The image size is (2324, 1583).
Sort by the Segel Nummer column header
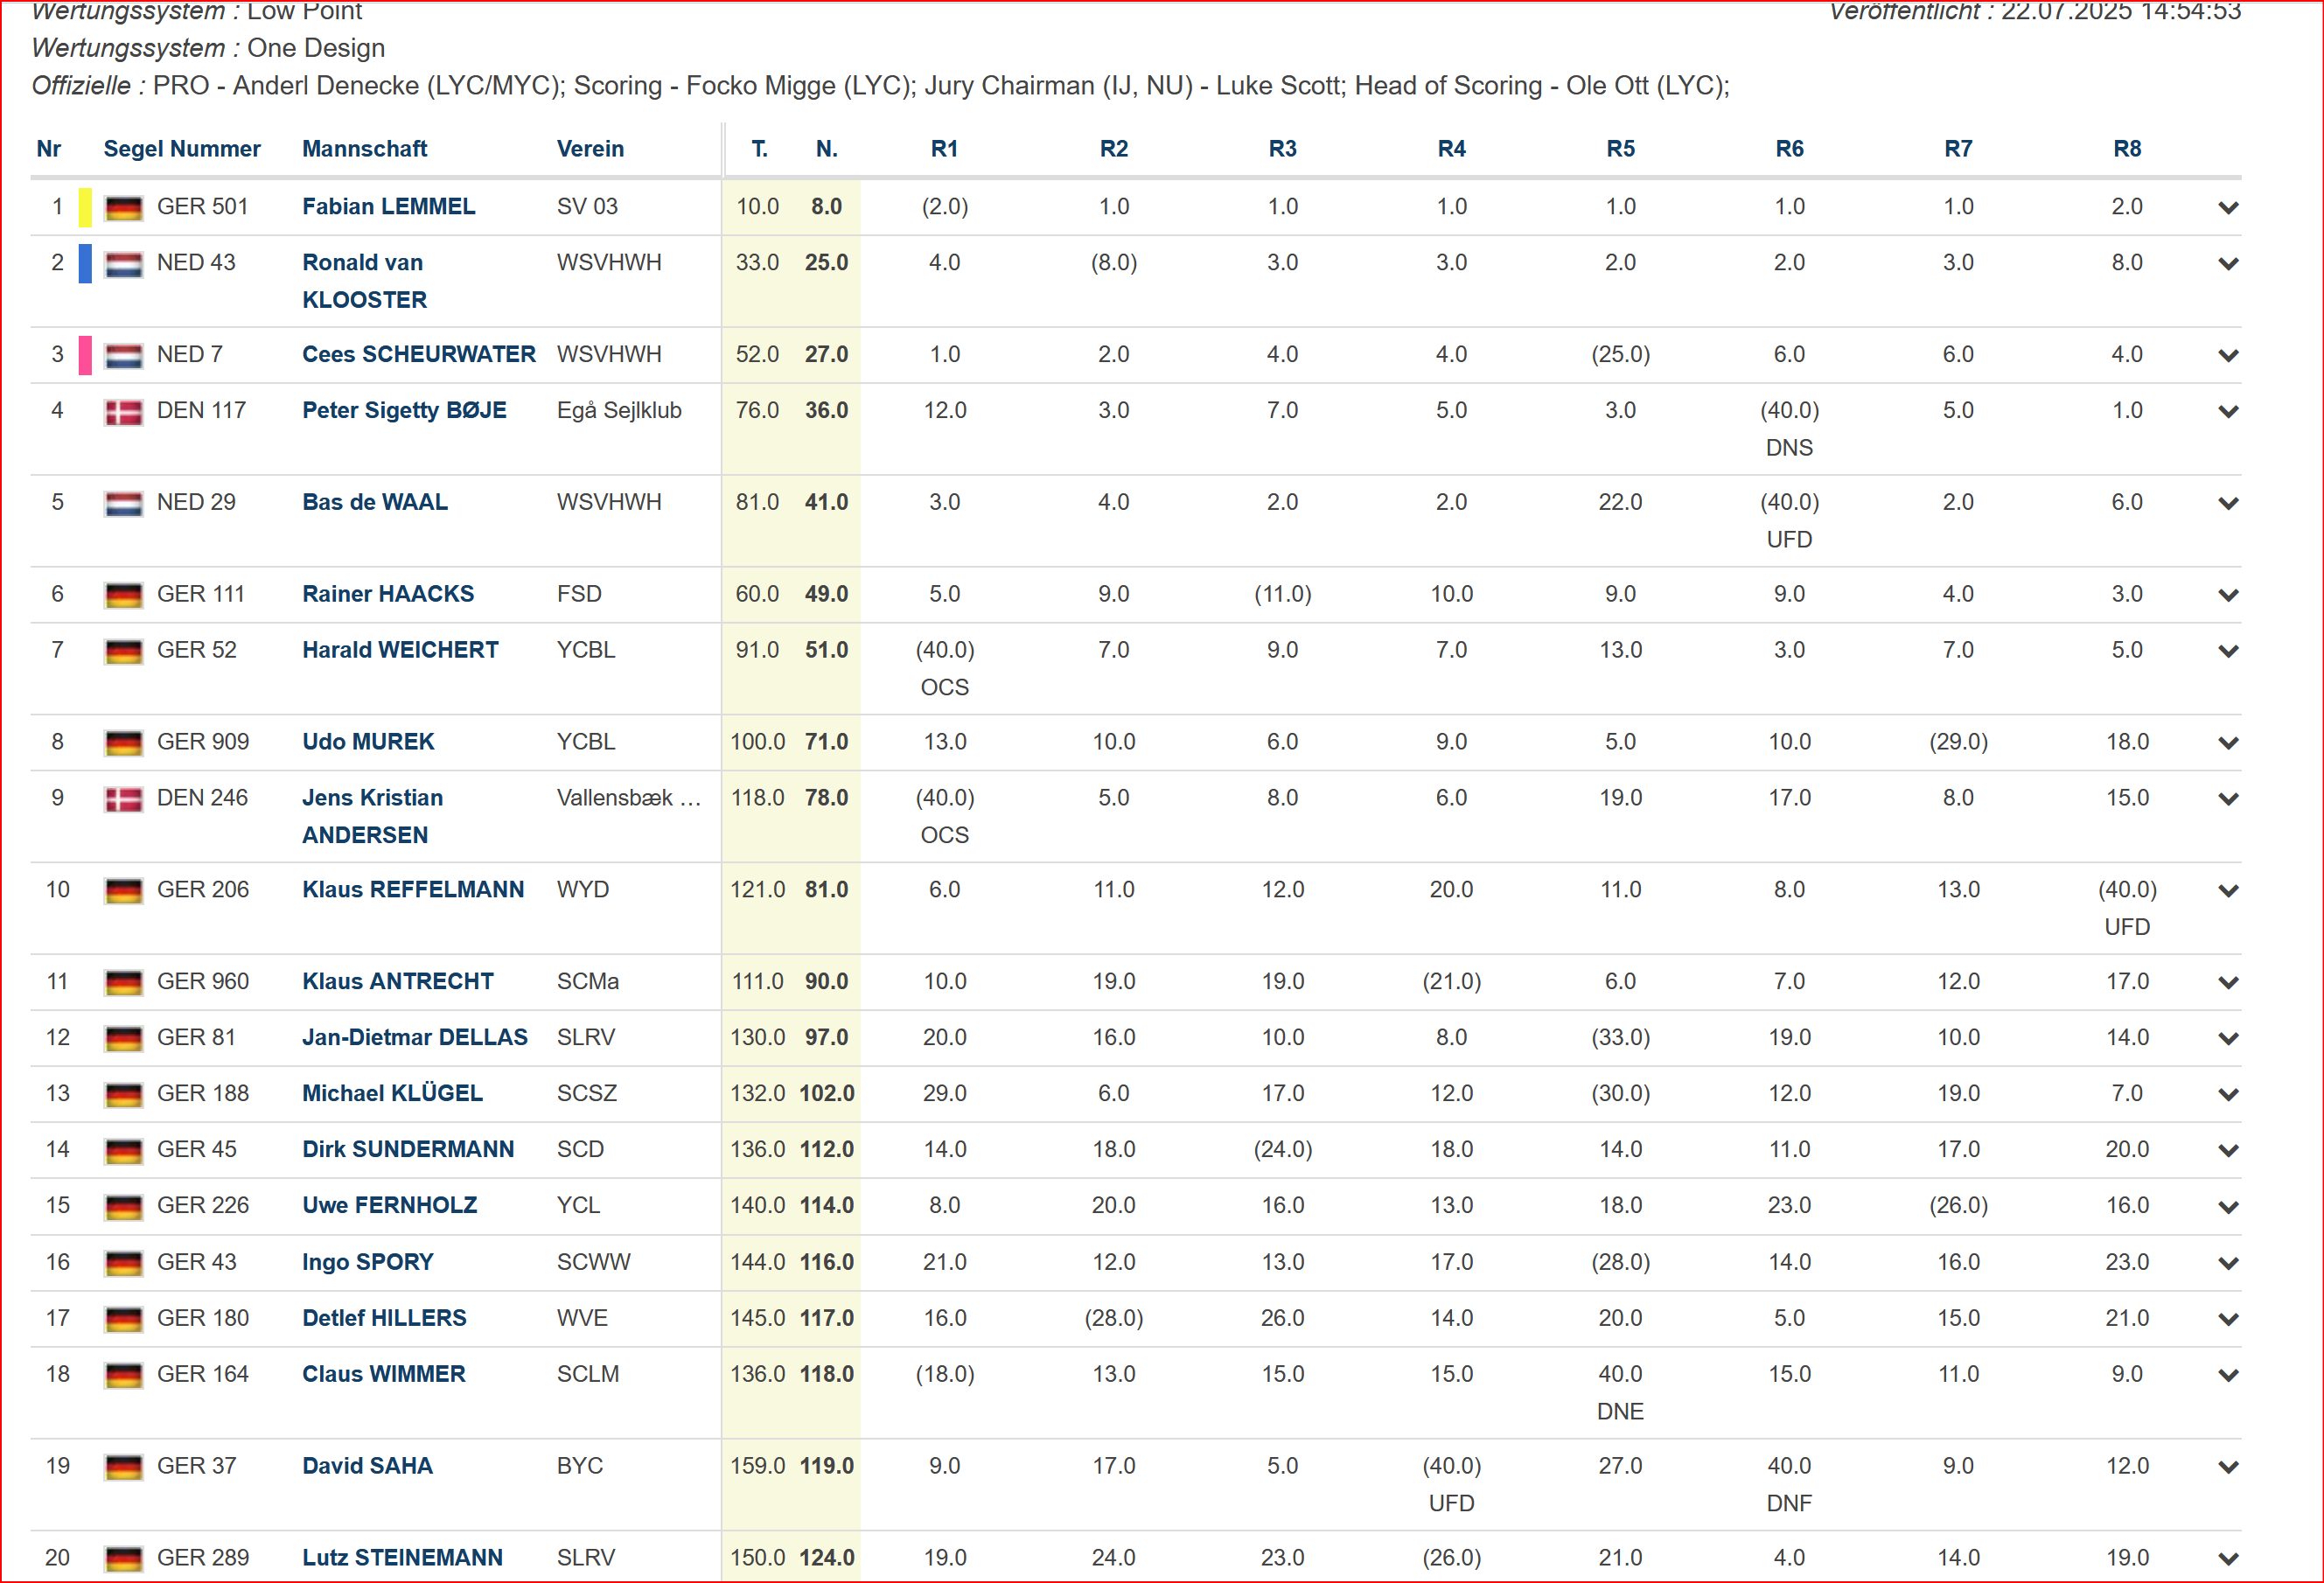(182, 149)
